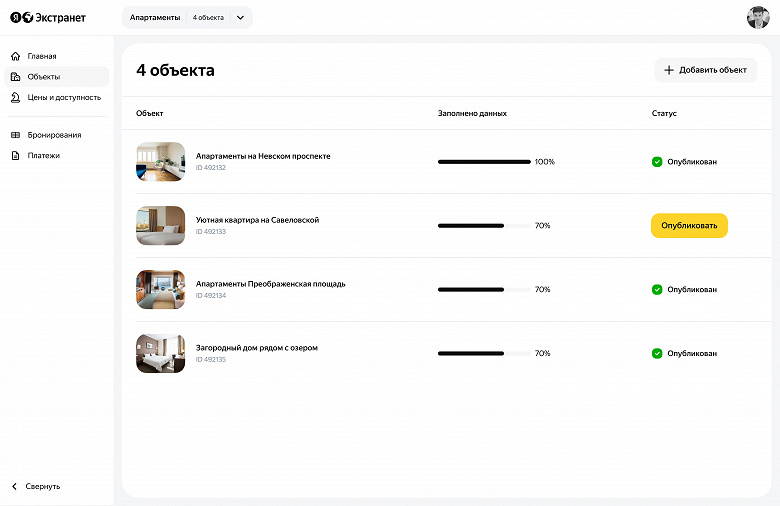This screenshot has height=506, width=780.
Task: Click thumbnail of Апартаменты Преображенская площадь
Action: pyautogui.click(x=161, y=289)
